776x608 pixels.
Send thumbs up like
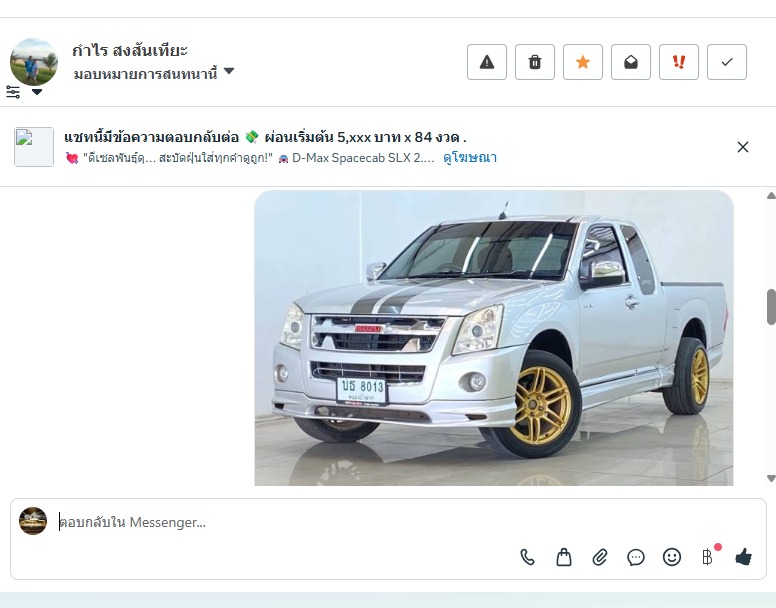pos(743,557)
